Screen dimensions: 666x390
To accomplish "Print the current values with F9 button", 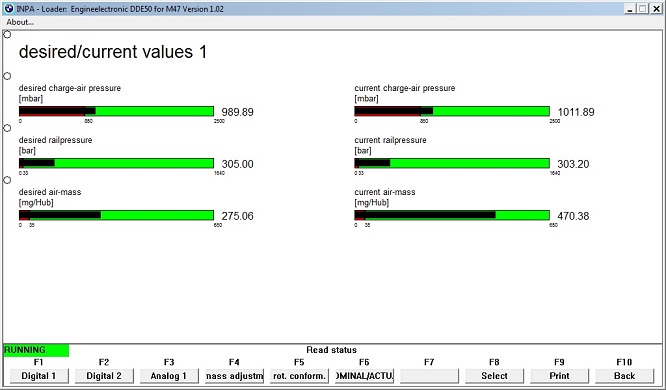I will click(559, 376).
